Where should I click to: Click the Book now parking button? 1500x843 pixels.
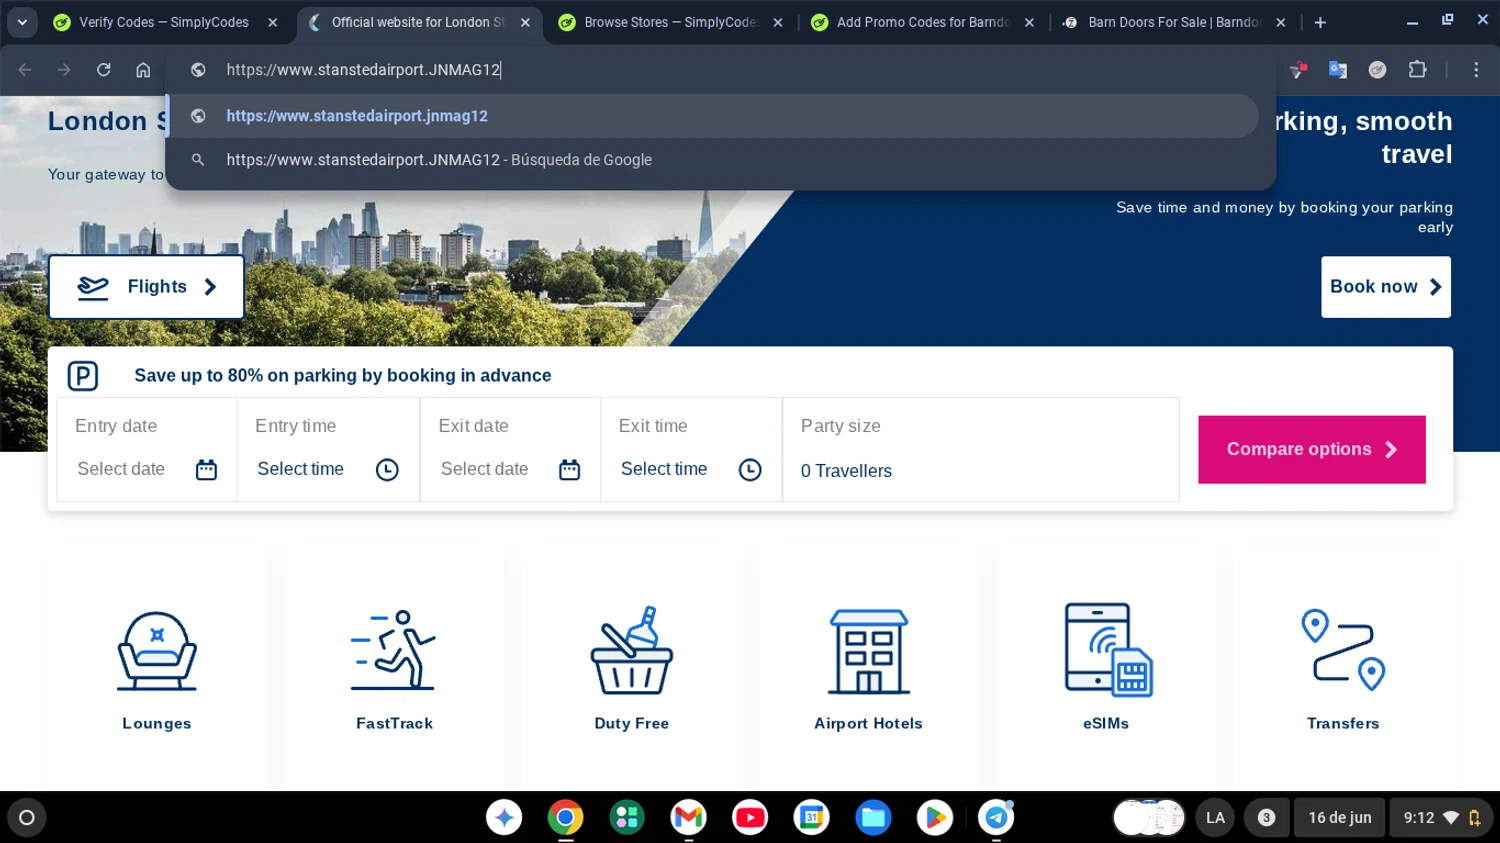tap(1385, 287)
